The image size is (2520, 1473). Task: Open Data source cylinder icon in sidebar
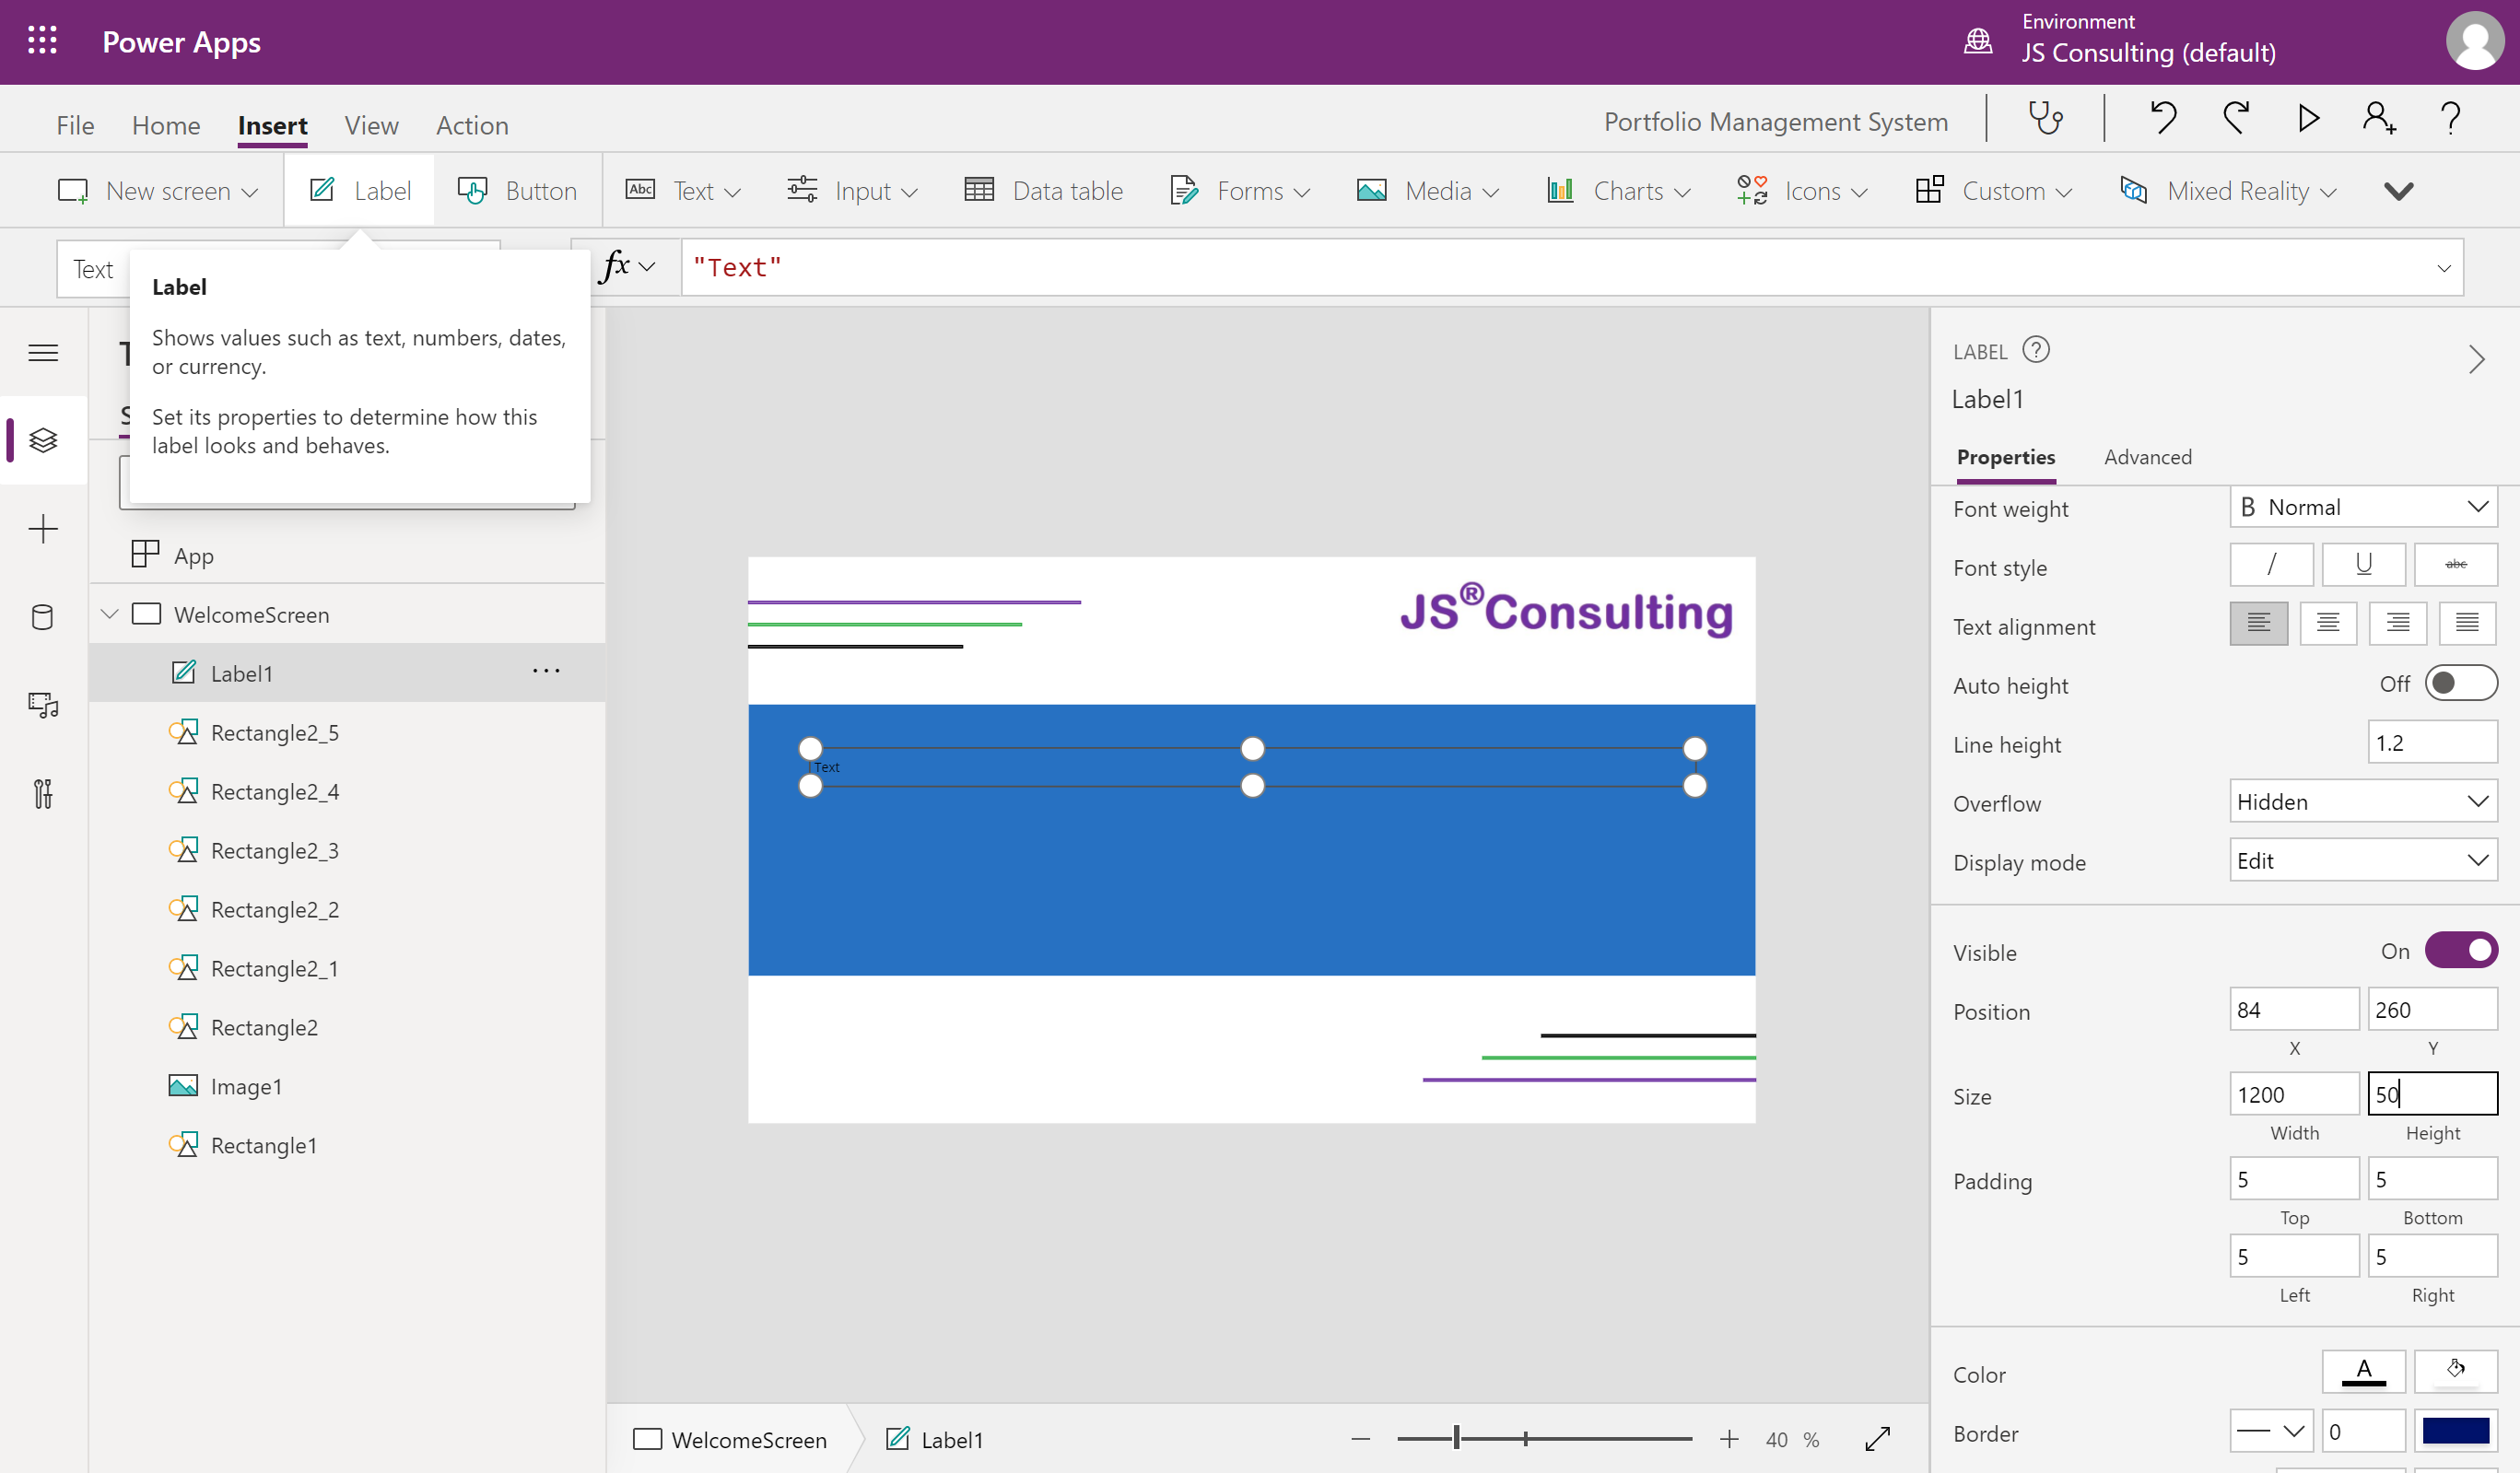[x=43, y=617]
